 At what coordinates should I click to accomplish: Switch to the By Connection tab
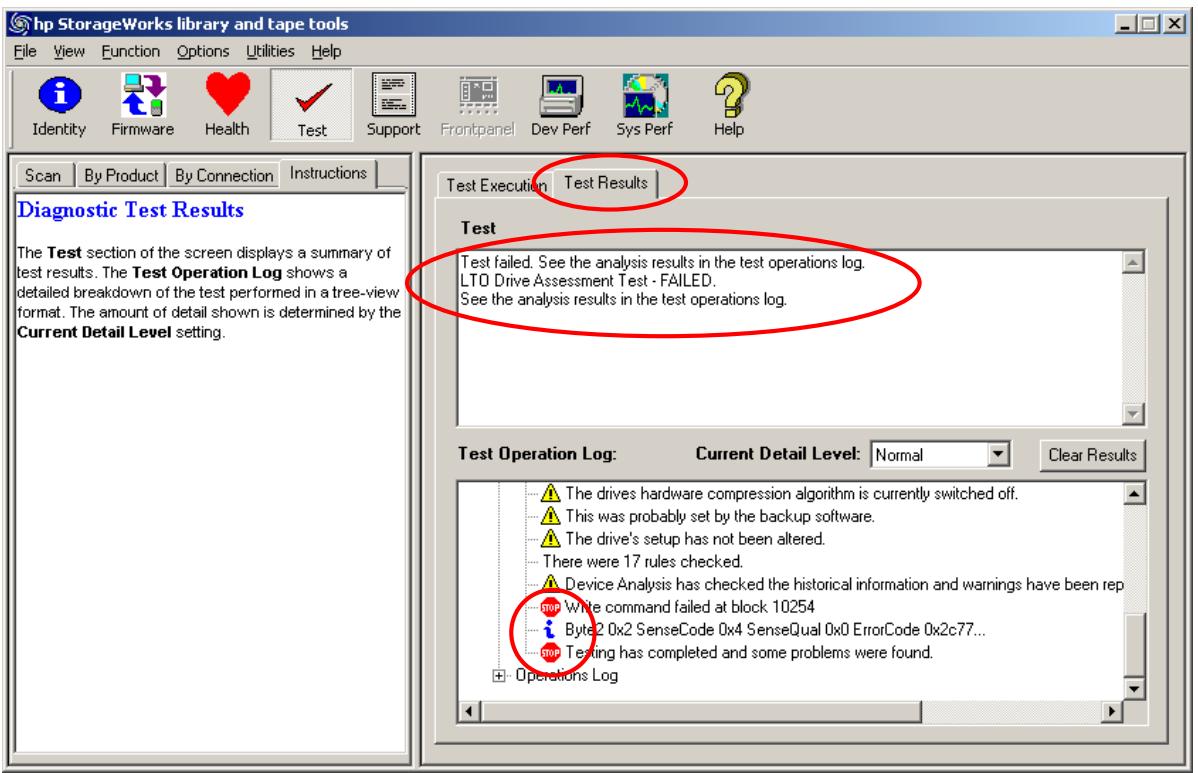click(224, 176)
